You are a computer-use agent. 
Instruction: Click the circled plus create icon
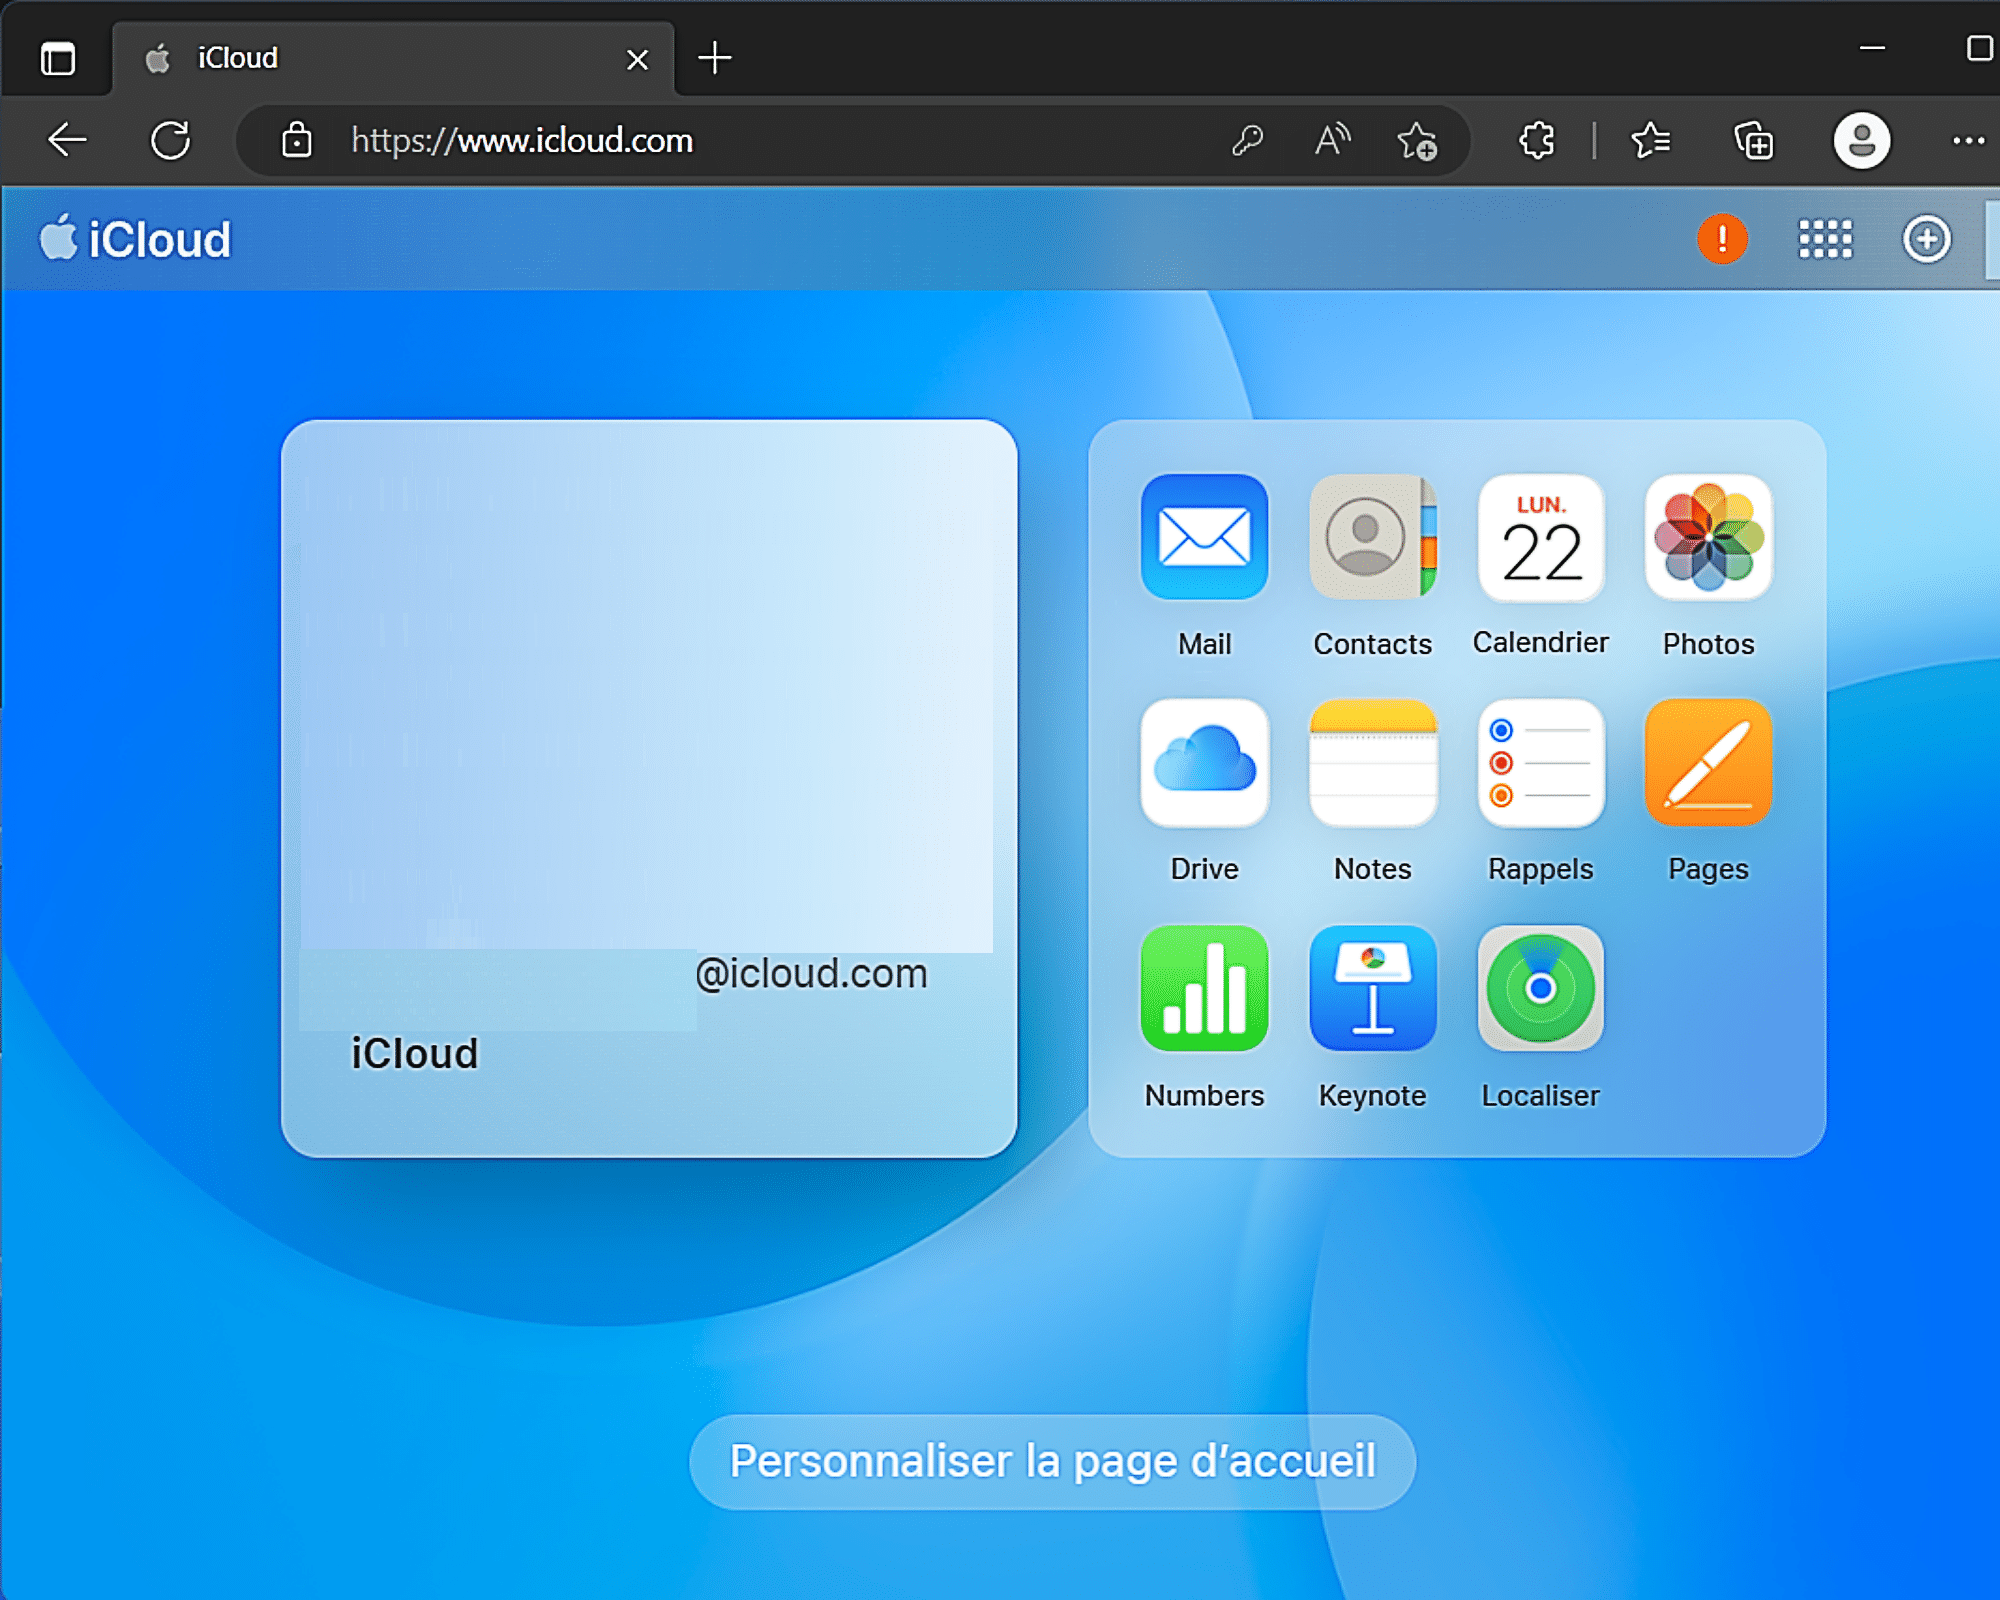1926,239
